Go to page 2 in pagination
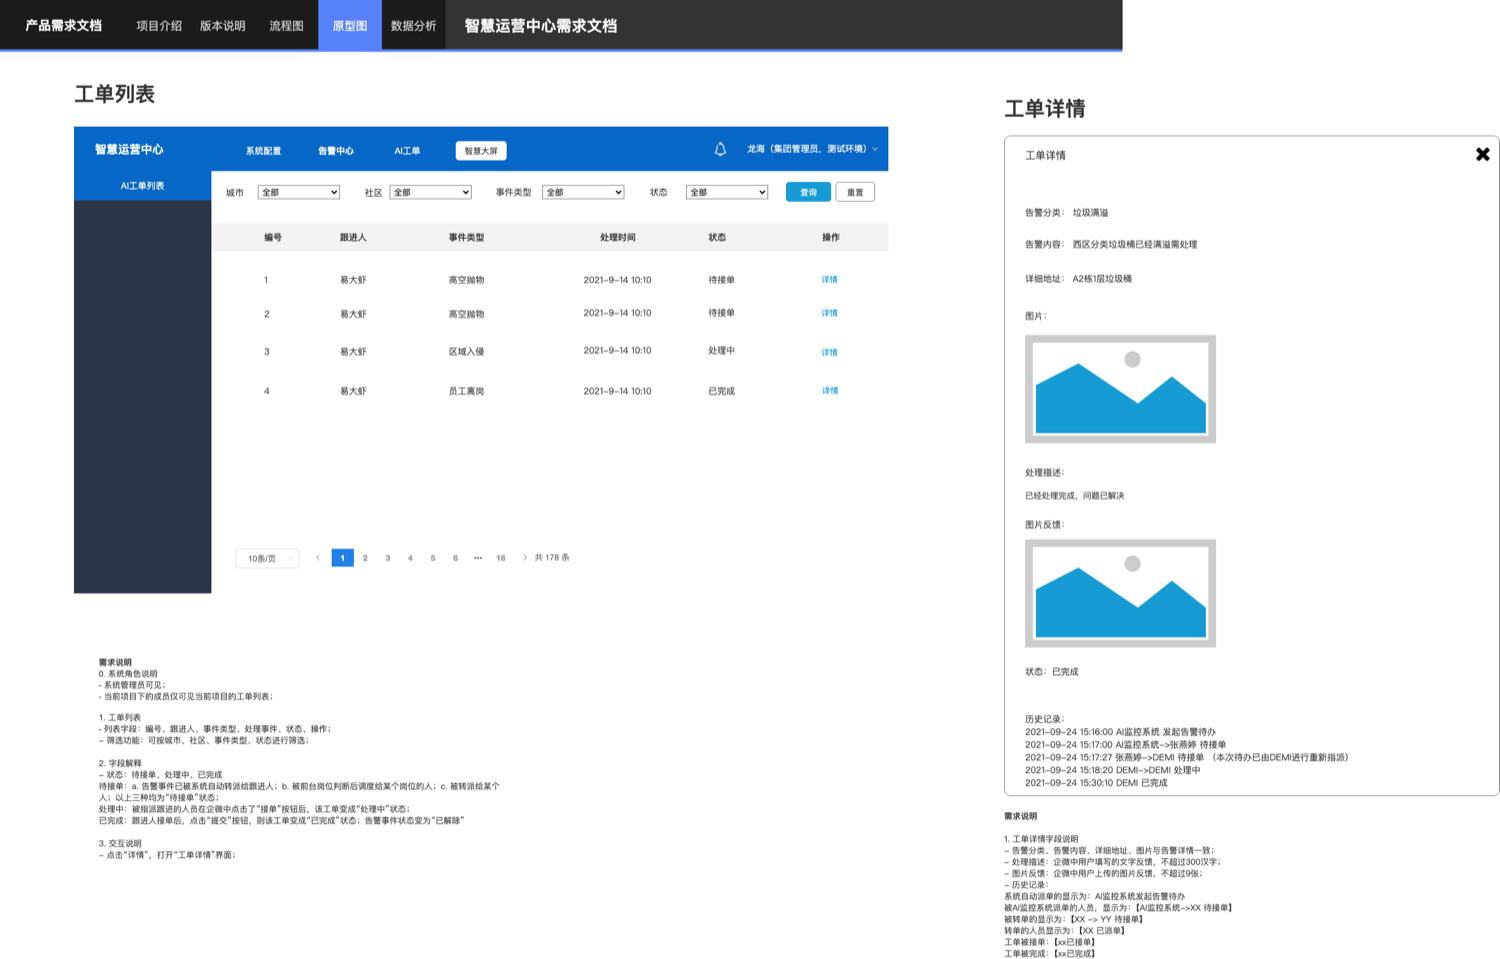 (365, 558)
